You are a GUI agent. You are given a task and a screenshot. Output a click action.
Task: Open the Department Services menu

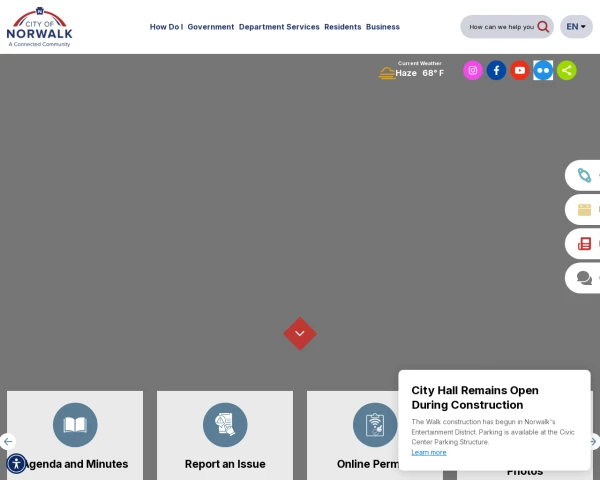(x=279, y=27)
